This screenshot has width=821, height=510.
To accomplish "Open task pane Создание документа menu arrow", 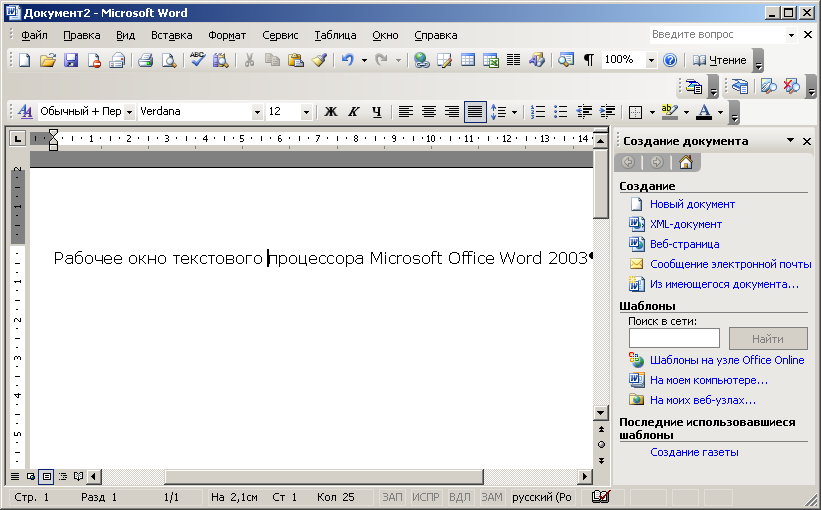I will pos(790,140).
